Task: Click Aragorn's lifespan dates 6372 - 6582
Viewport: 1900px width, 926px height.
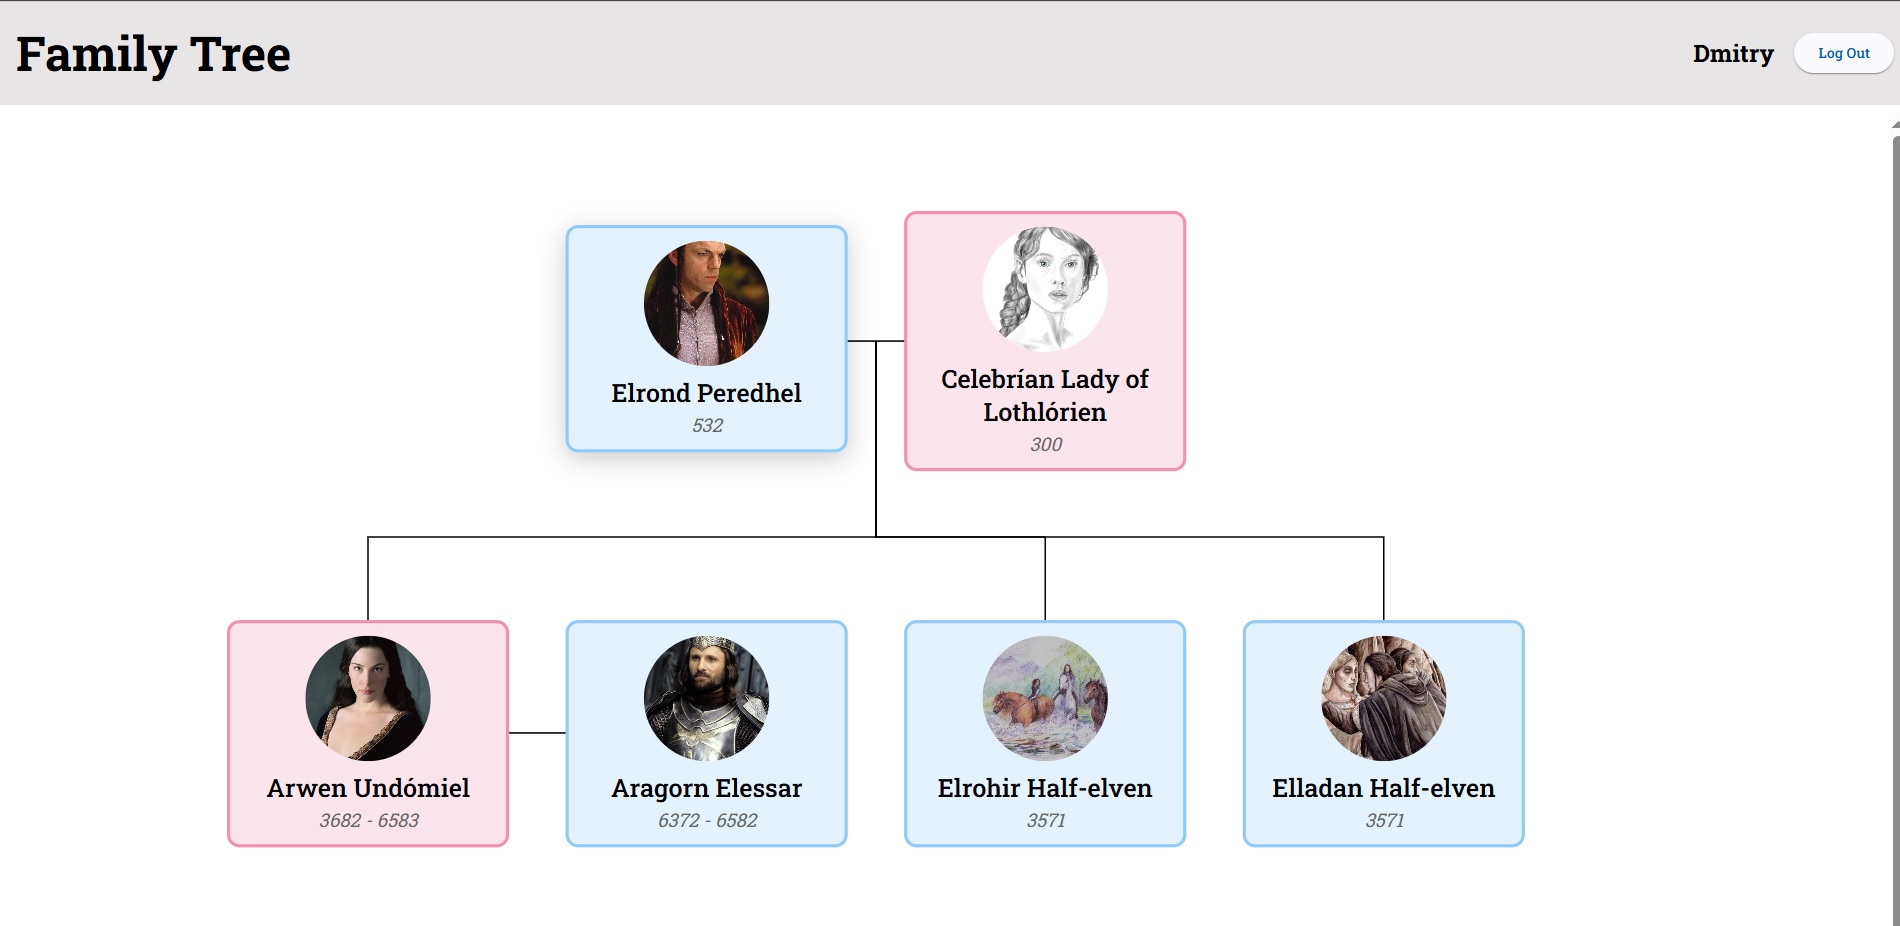Action: pos(707,819)
